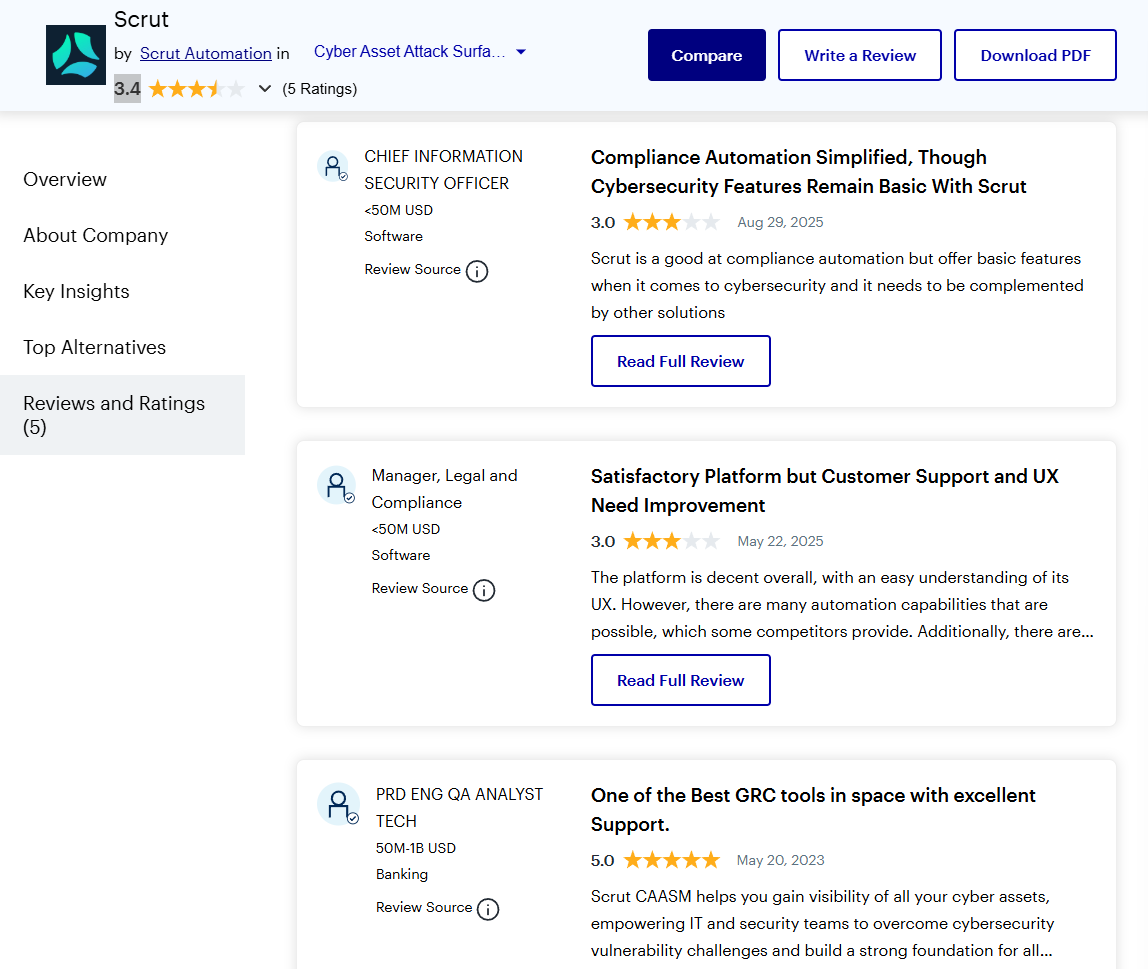1148x969 pixels.
Task: Click the five-star rating on the GRC tools review
Action: coord(672,859)
